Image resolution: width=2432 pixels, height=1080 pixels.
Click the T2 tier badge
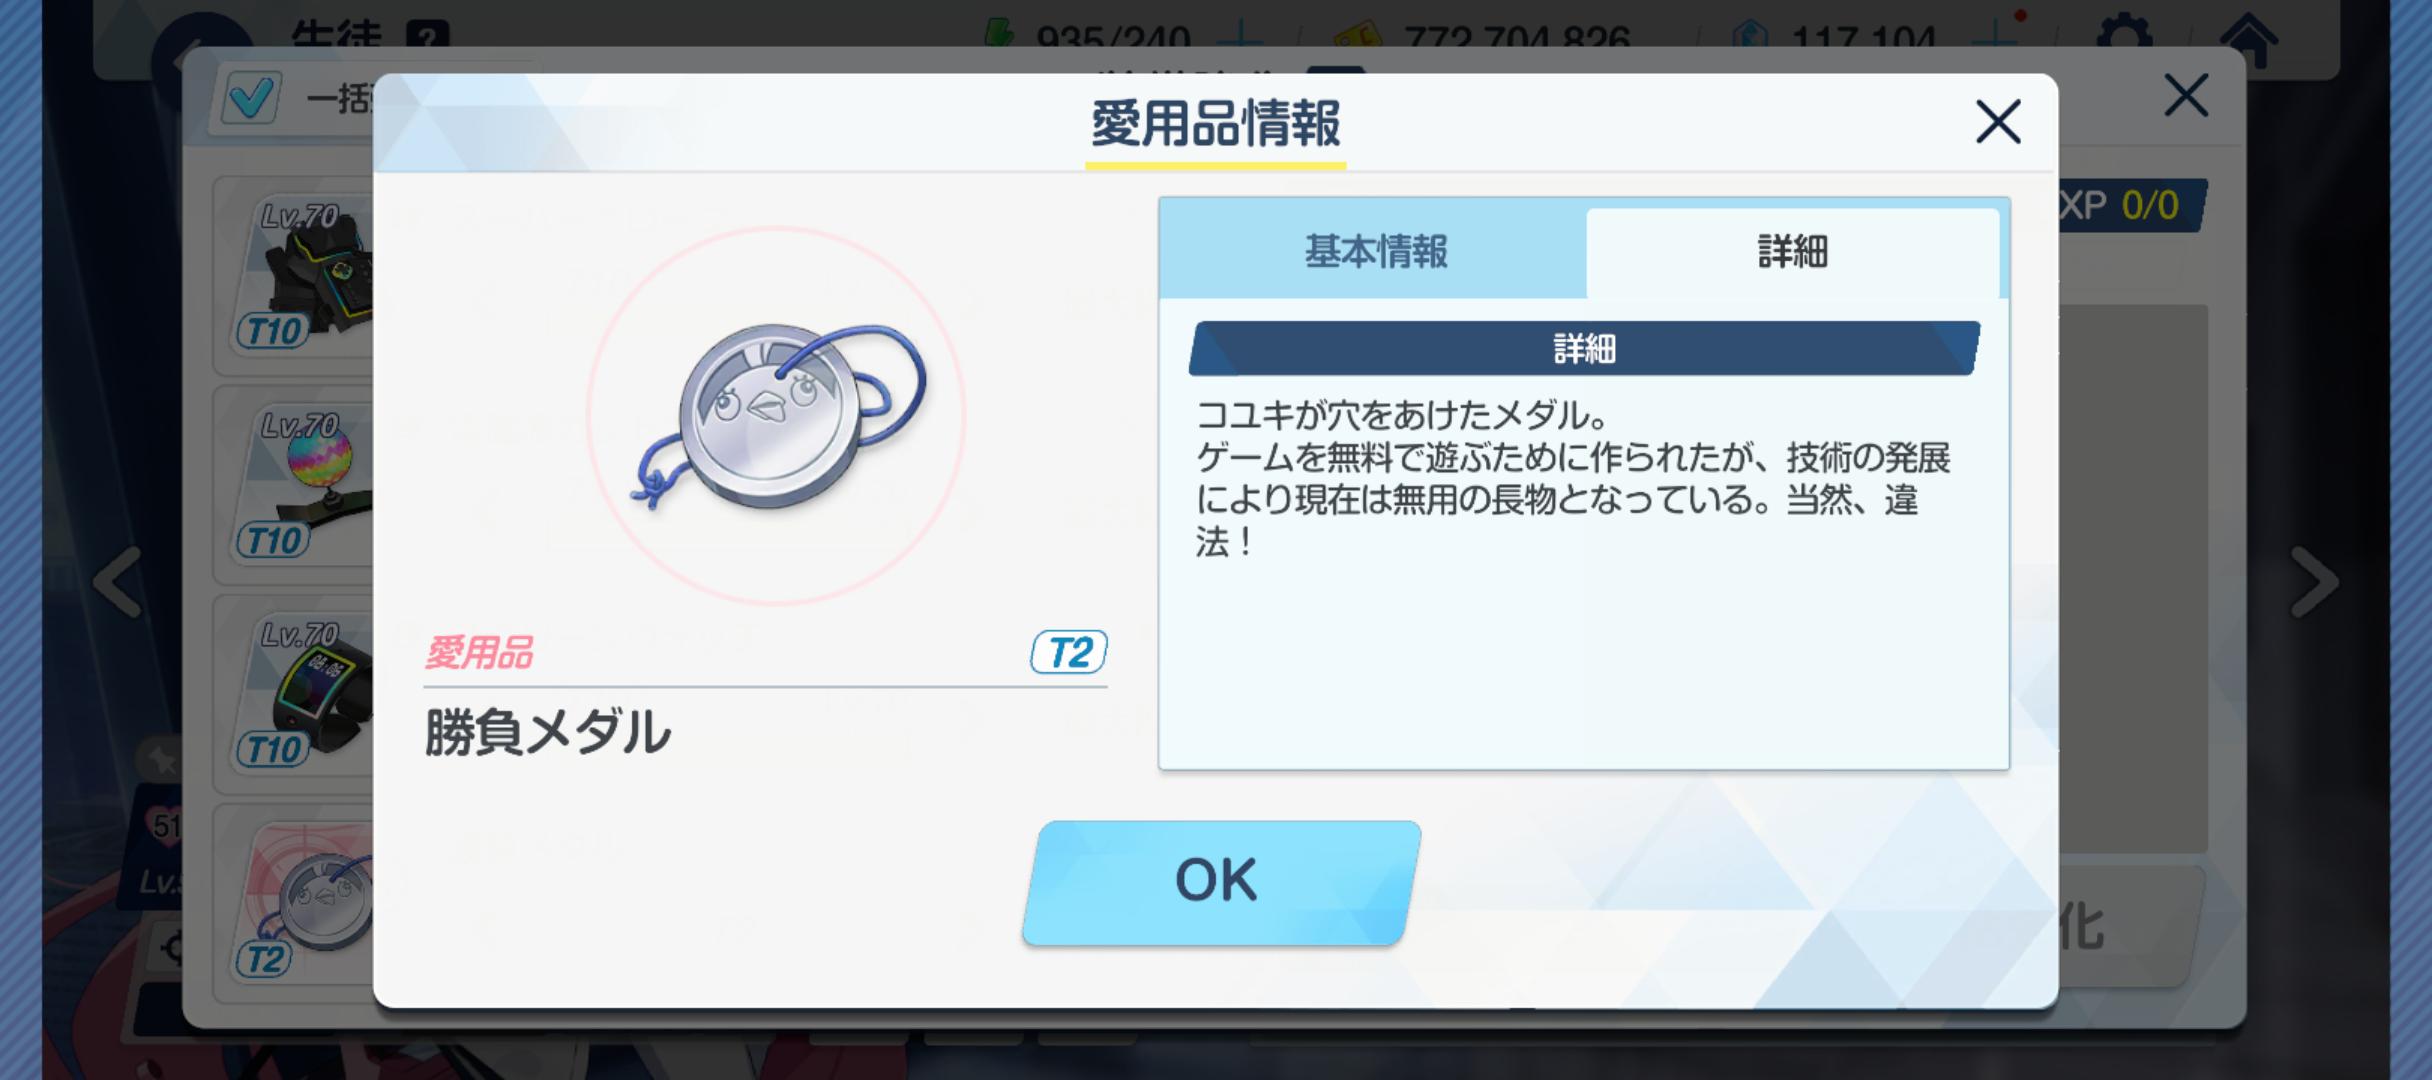(1069, 653)
